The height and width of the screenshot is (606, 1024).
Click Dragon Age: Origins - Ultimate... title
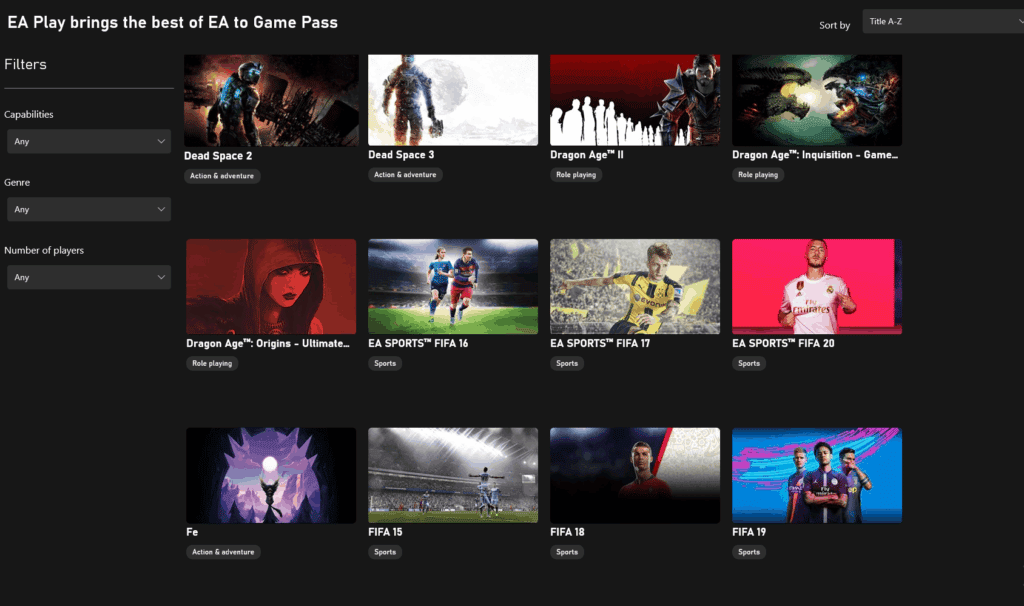pyautogui.click(x=268, y=343)
